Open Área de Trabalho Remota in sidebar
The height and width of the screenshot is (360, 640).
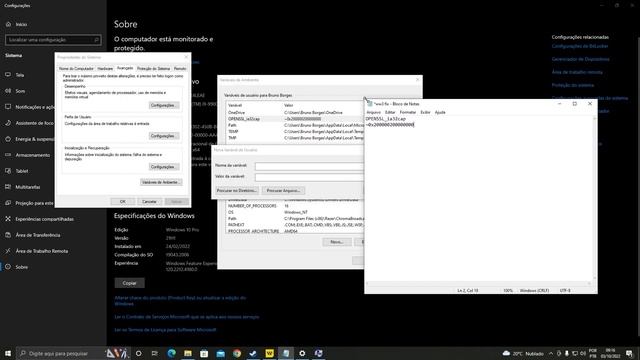[37, 251]
